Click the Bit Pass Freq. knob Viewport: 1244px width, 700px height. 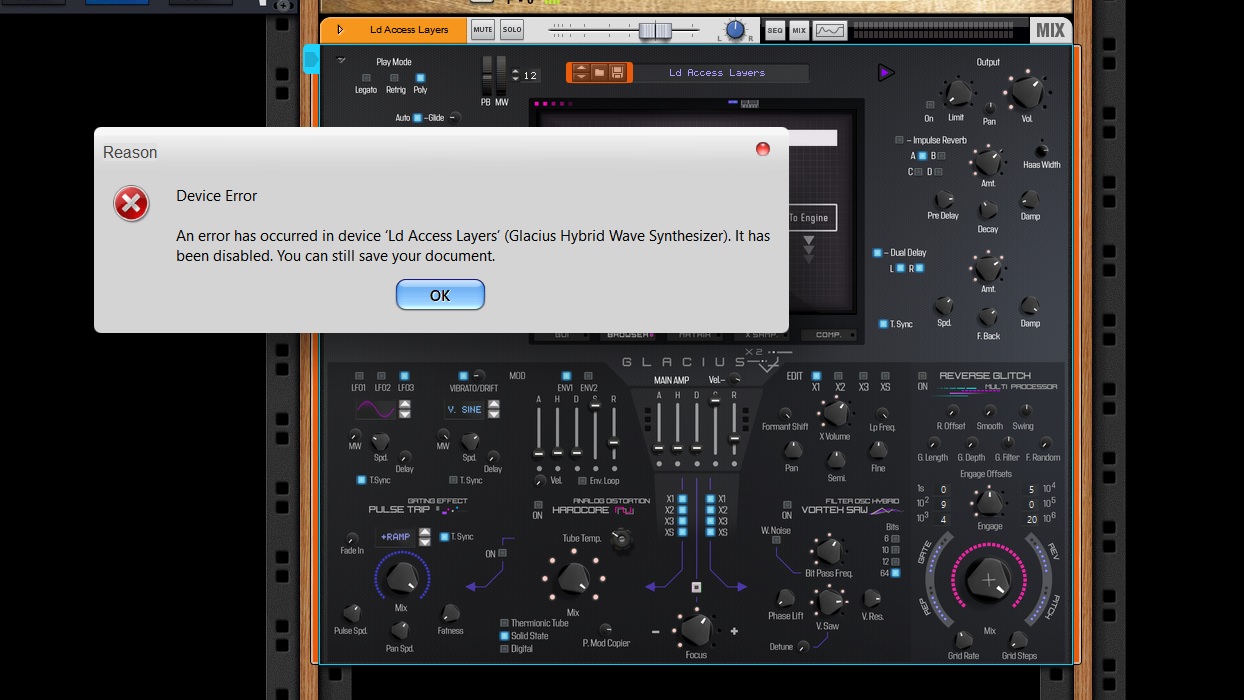pos(829,550)
